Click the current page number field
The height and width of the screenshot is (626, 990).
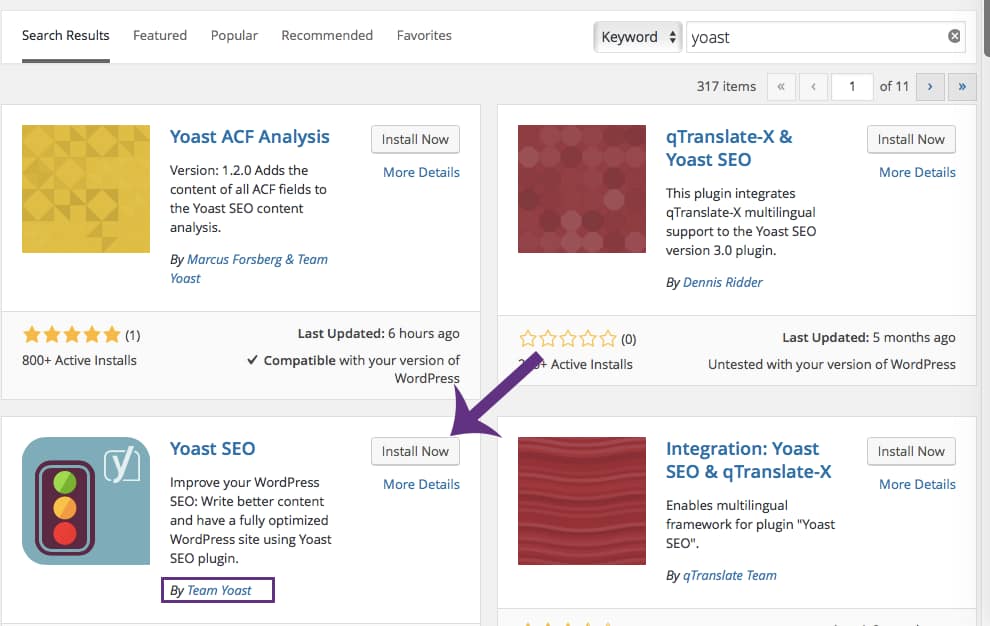852,87
